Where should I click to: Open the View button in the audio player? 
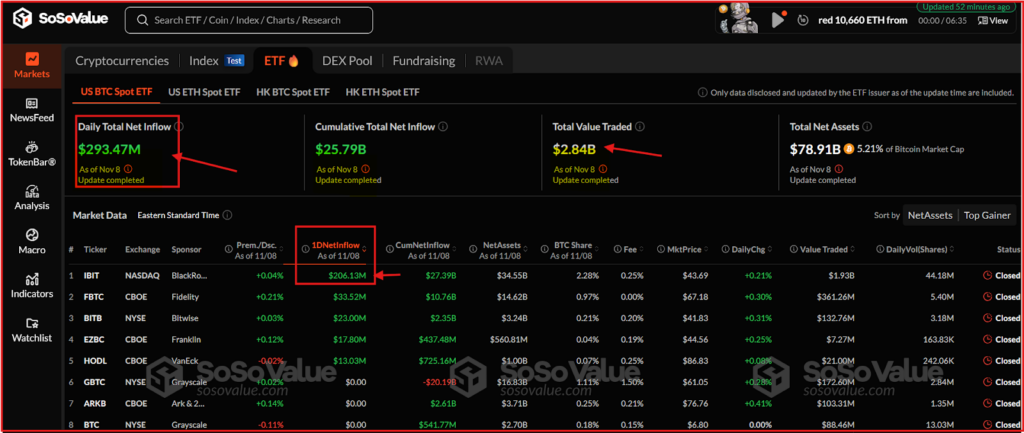993,20
